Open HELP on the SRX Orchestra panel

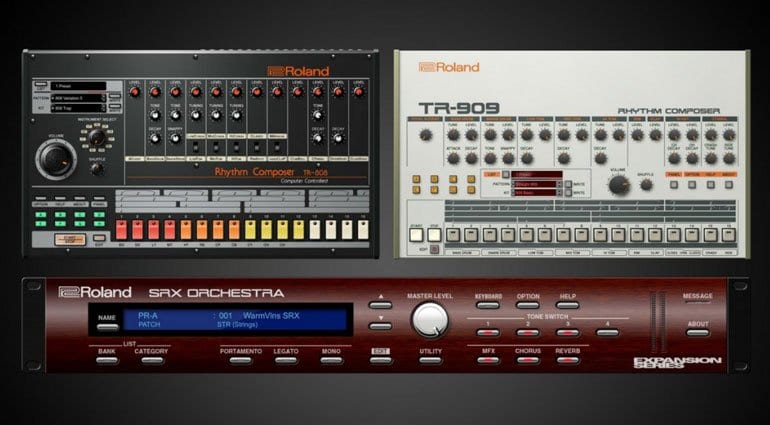point(568,305)
